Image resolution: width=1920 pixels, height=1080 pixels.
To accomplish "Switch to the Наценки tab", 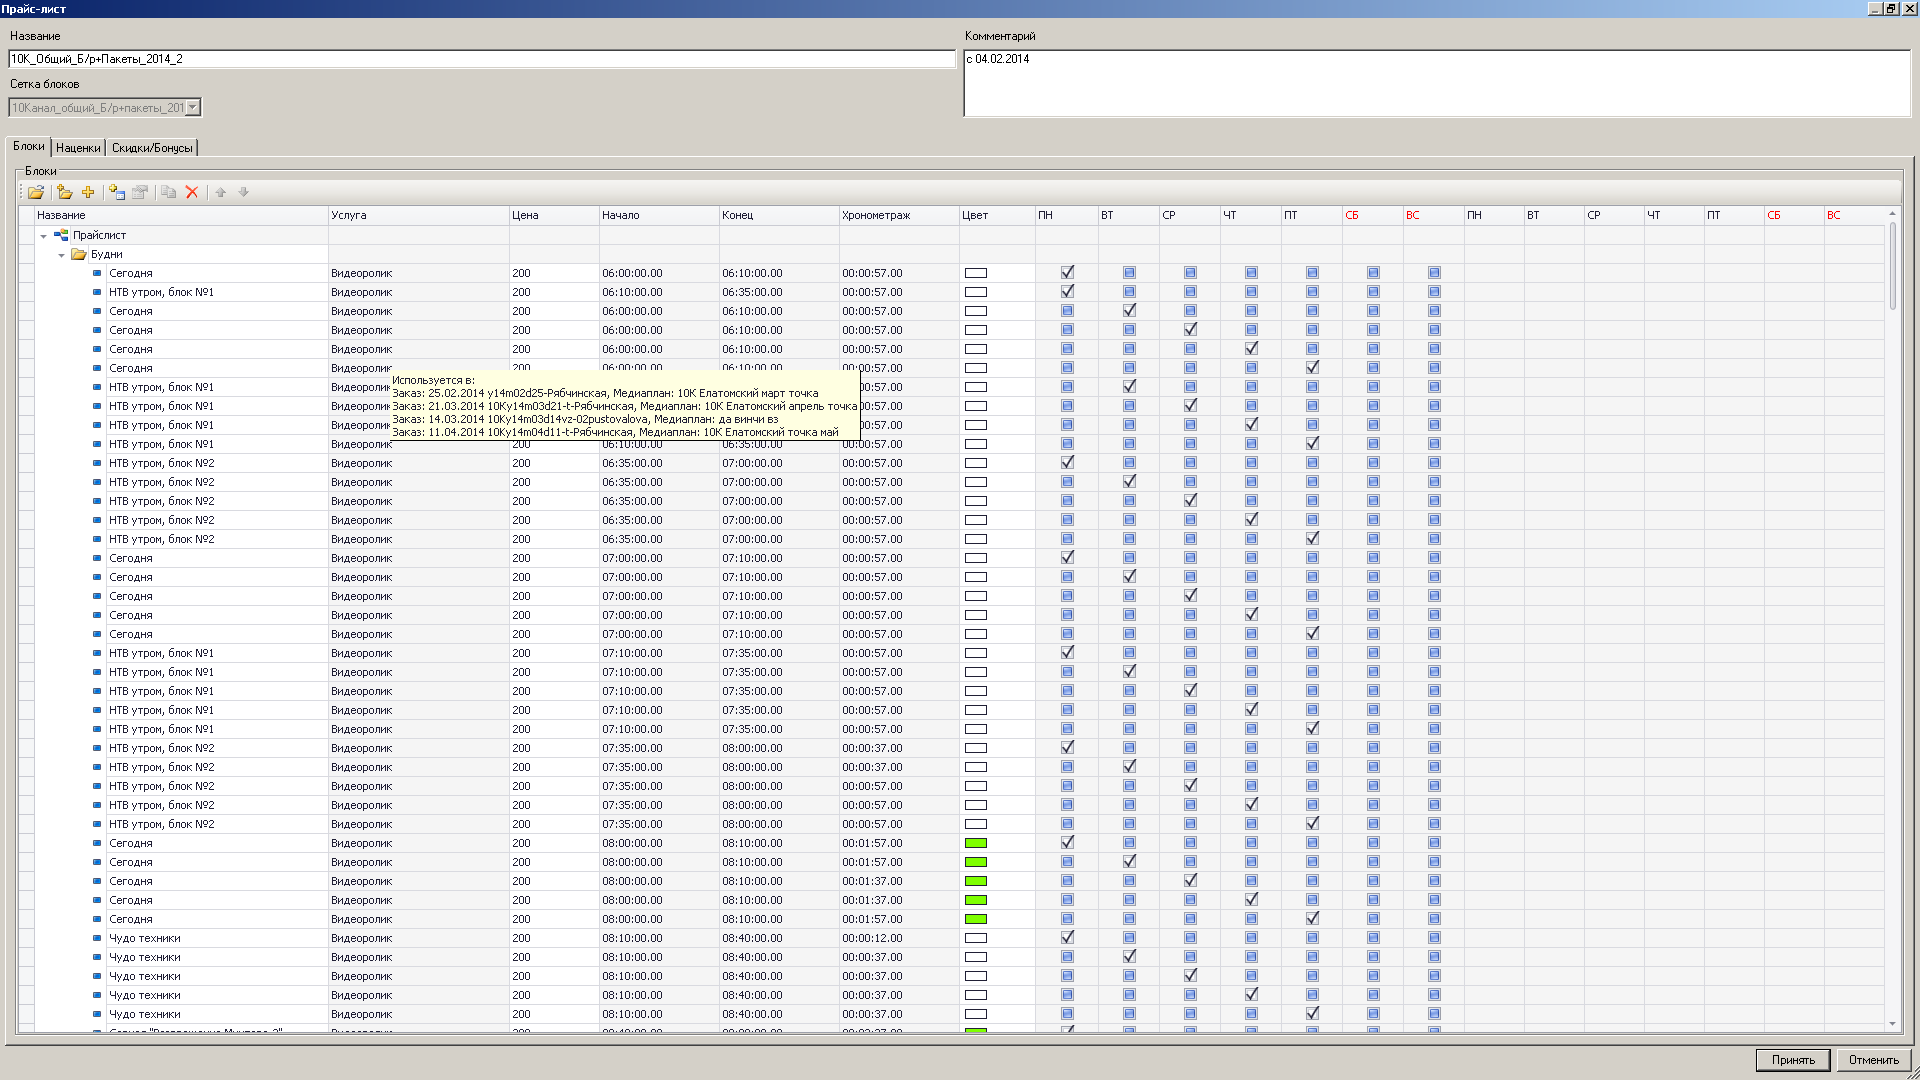I will (x=78, y=148).
